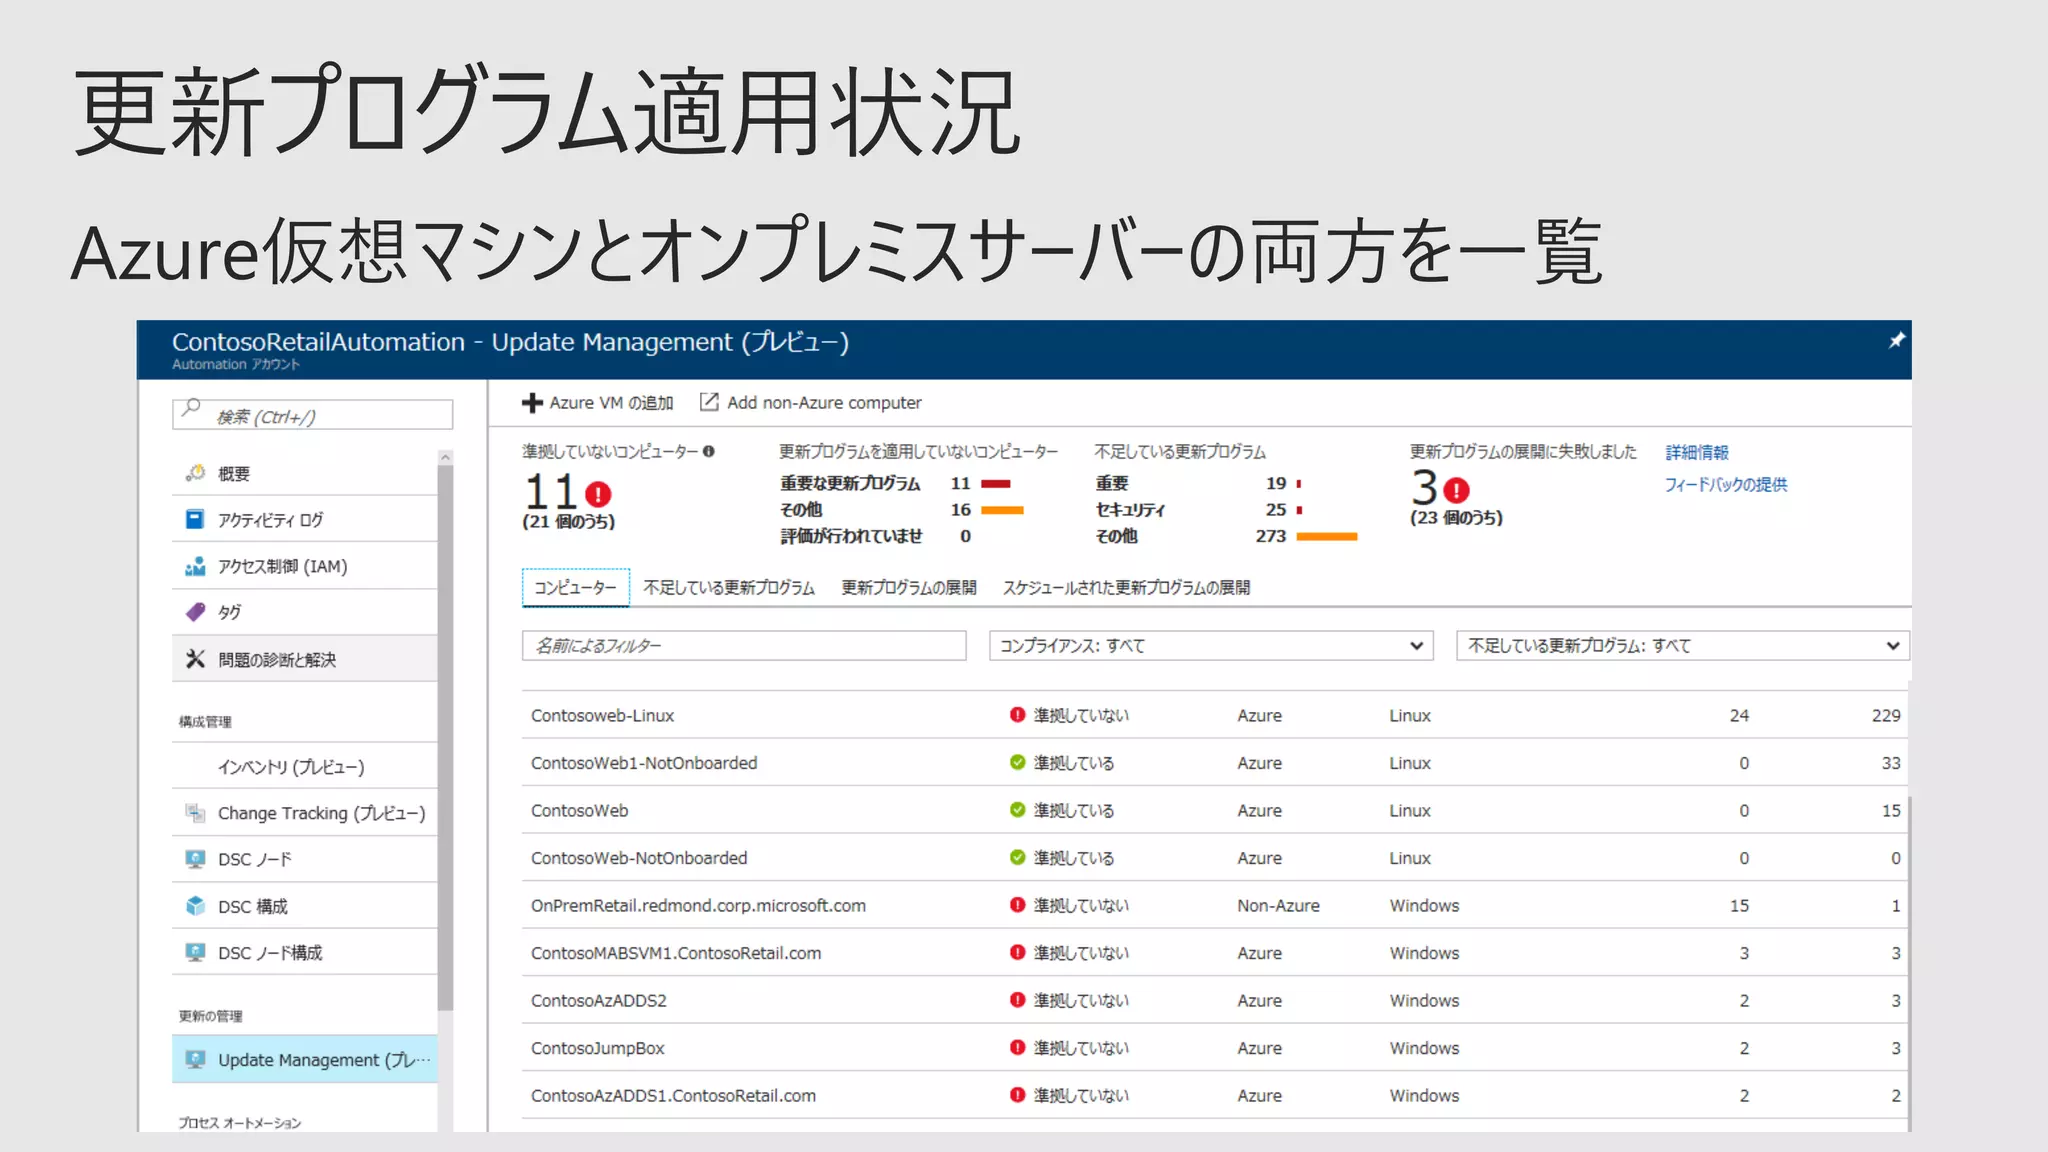Click フィードバックの提供 link
This screenshot has height=1152, width=2048.
1725,485
